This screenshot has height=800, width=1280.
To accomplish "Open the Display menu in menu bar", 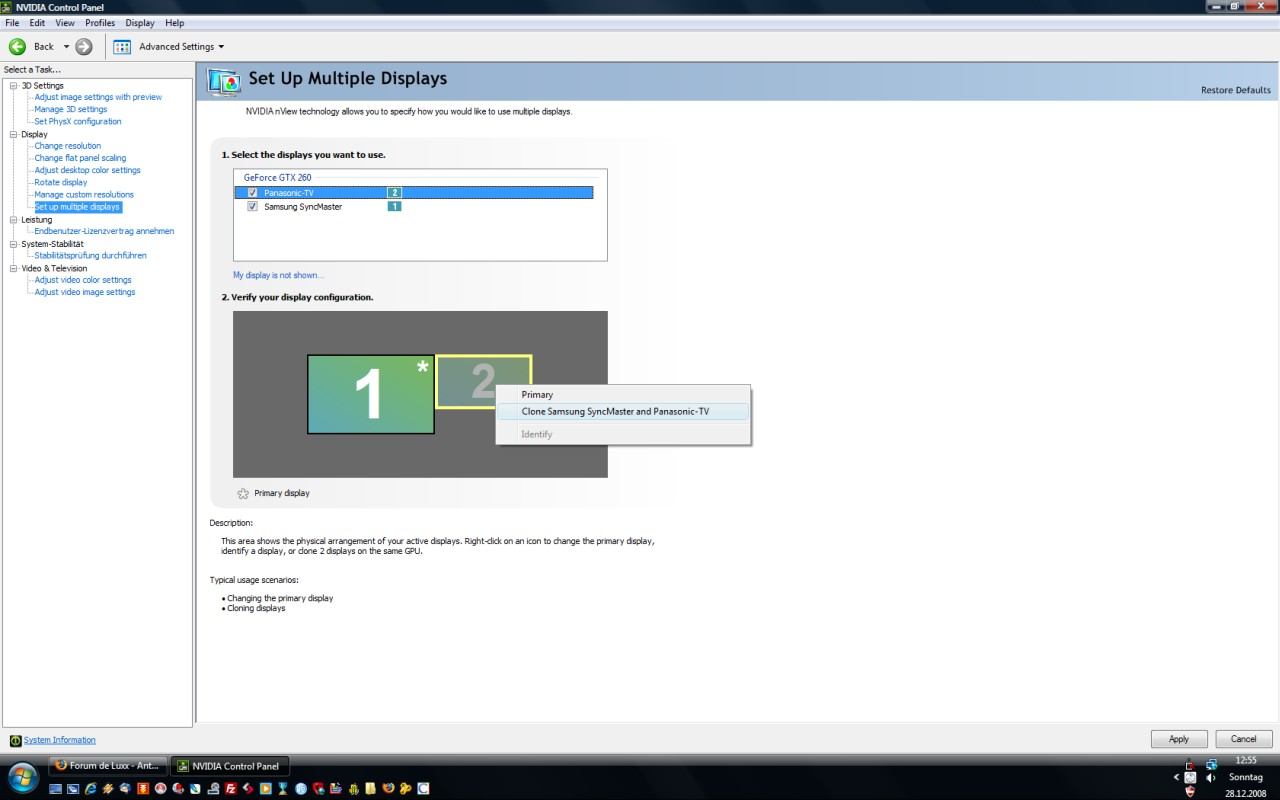I will [140, 22].
